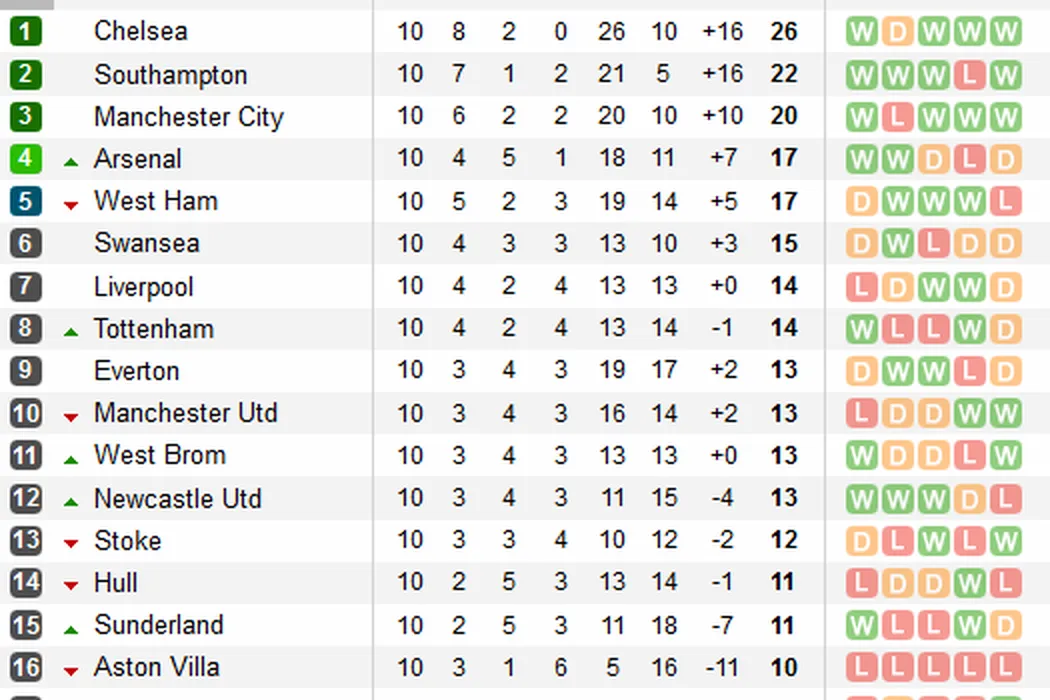Click Chelsea's orange D form badge
This screenshot has width=1050, height=700.
point(897,31)
